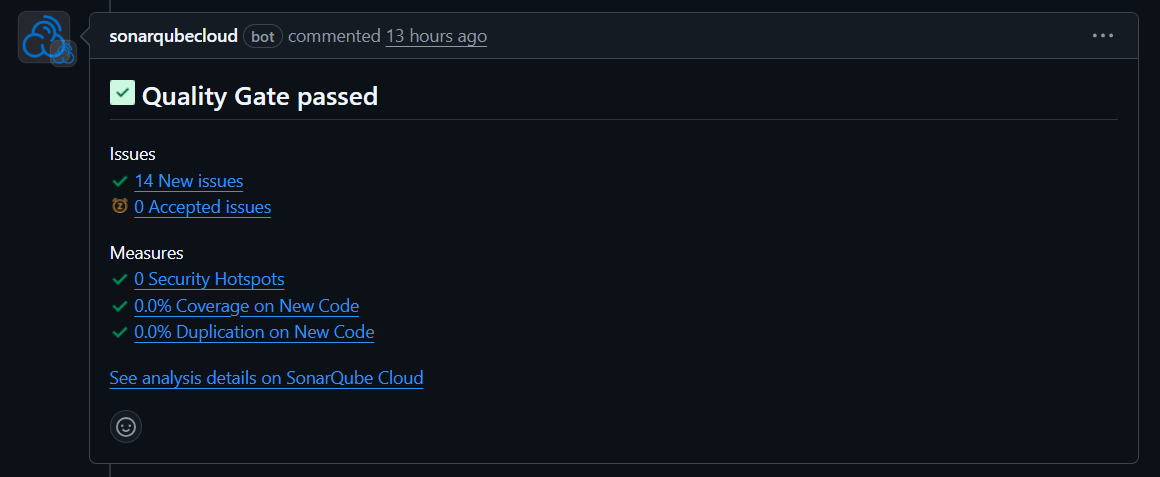Click the '13 hours ago' timestamp link
This screenshot has width=1160, height=477.
tap(436, 36)
